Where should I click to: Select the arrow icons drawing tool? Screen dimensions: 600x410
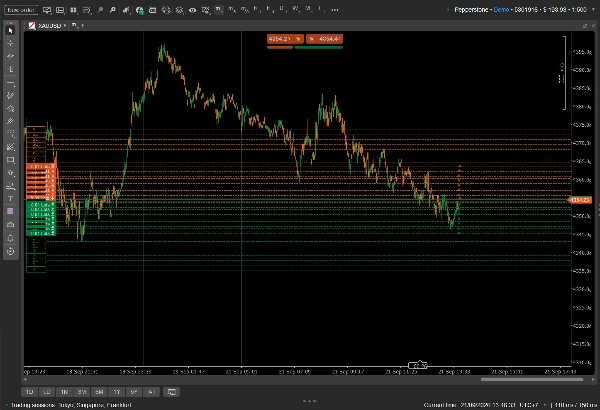point(11,173)
